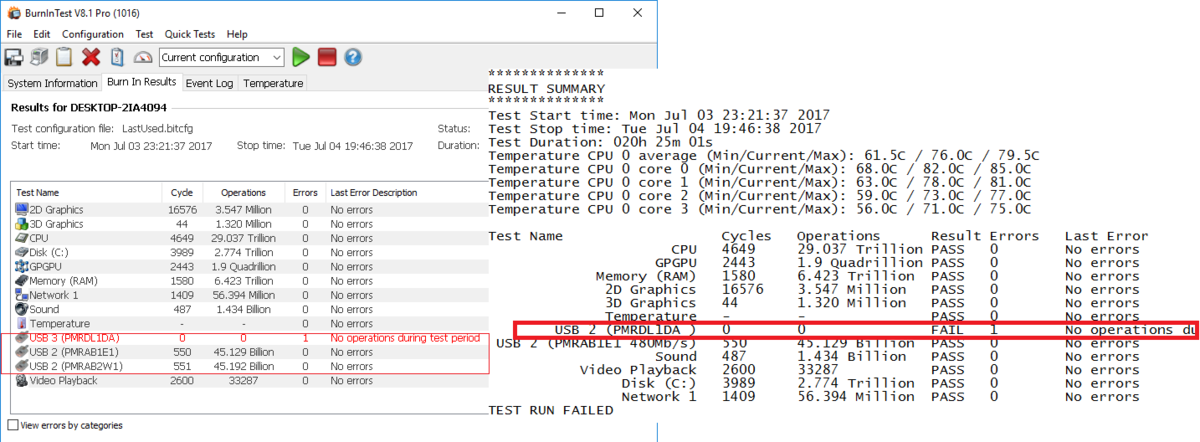Viewport: 1200px width, 442px height.
Task: Open the duty cycle gauge icon
Action: tap(142, 58)
